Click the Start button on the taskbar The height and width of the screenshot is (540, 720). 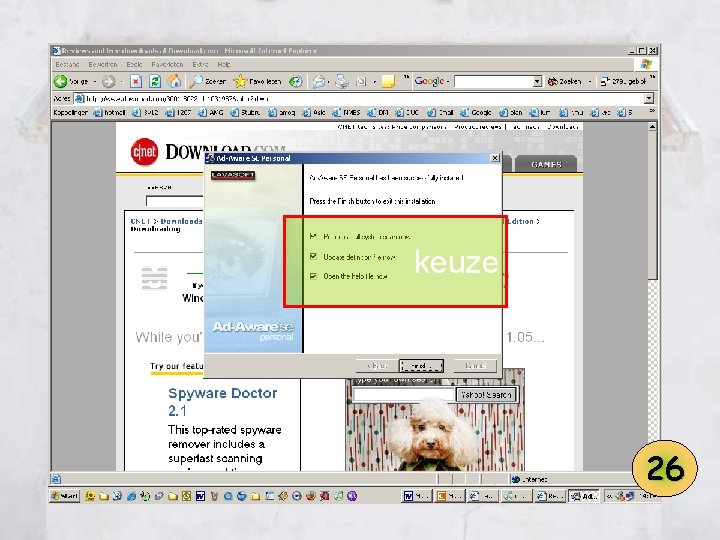pos(65,496)
